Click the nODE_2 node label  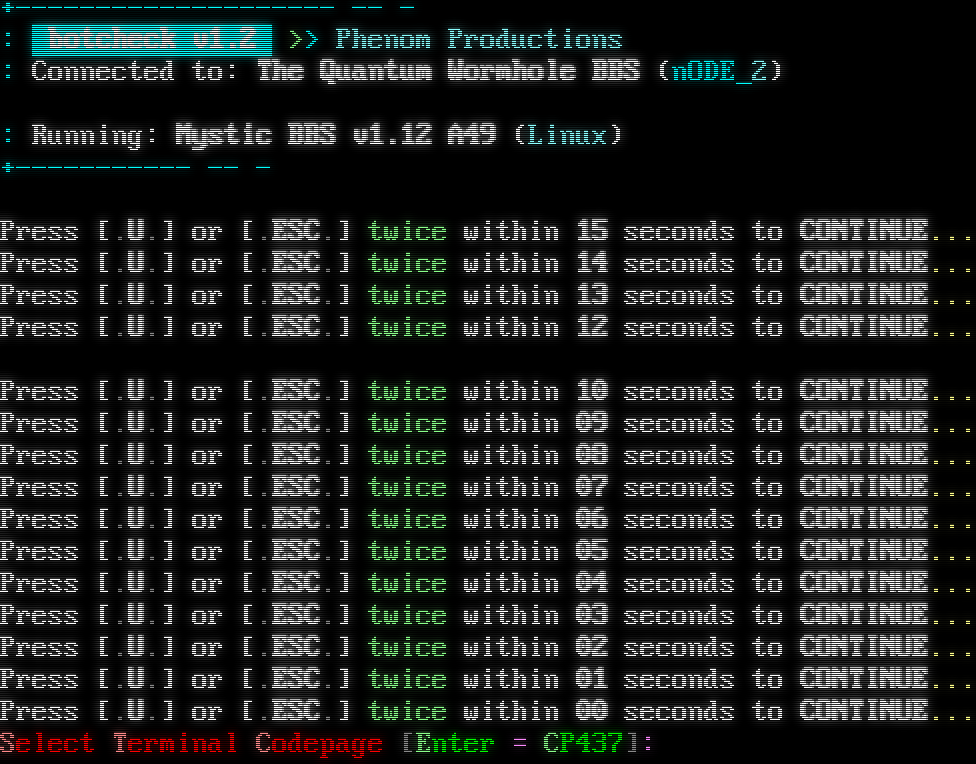click(x=720, y=72)
